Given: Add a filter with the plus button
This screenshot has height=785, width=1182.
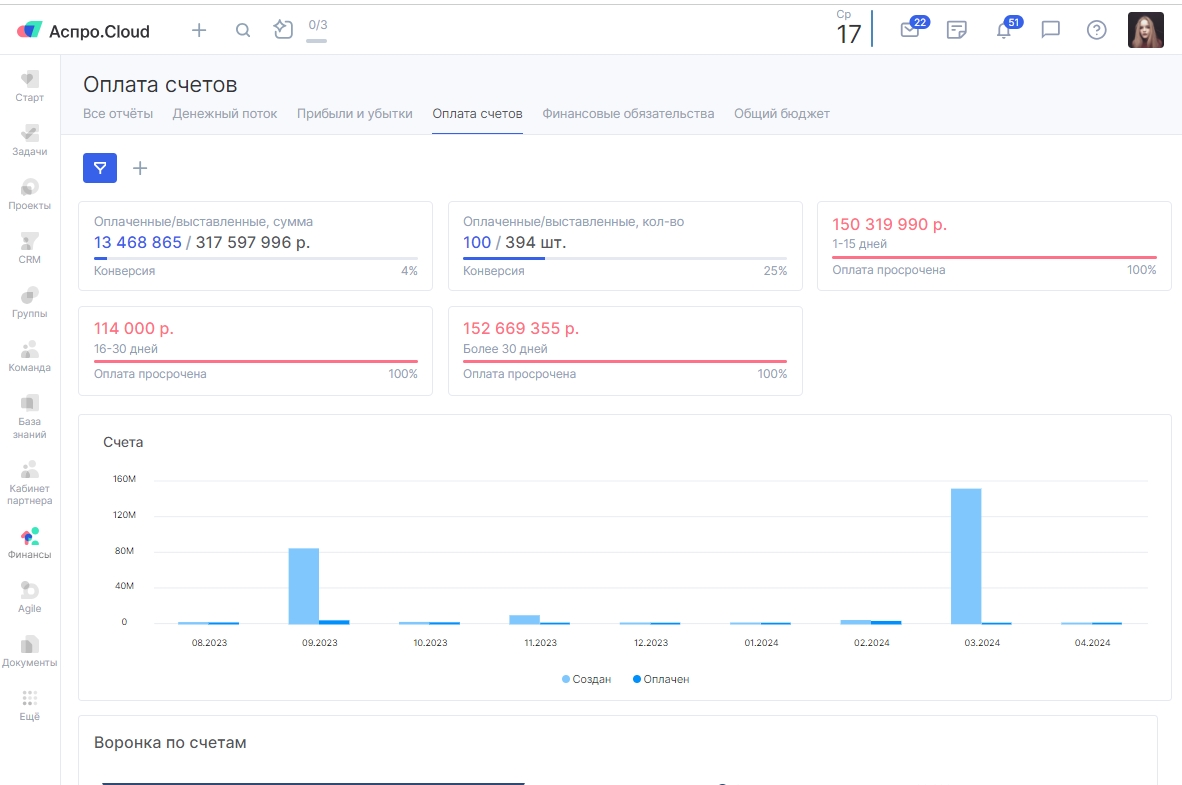Looking at the screenshot, I should pyautogui.click(x=140, y=168).
